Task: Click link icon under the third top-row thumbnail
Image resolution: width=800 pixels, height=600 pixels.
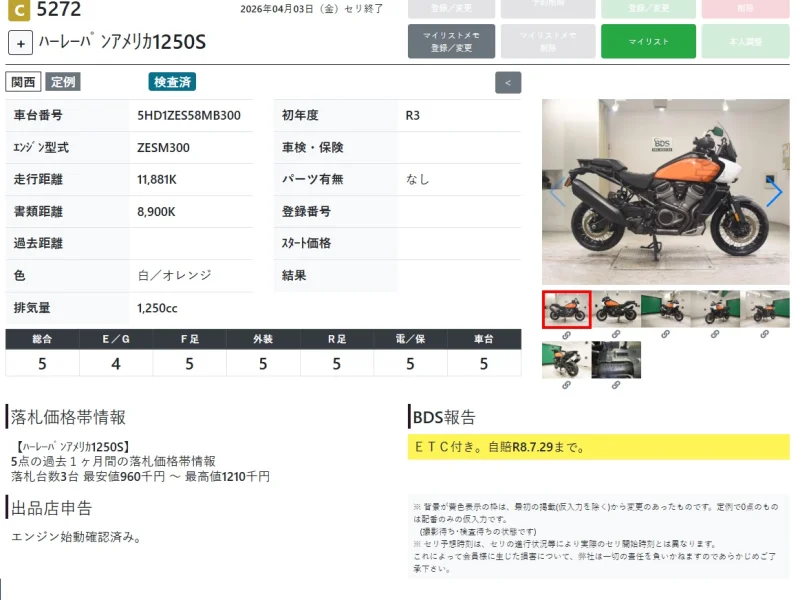Action: pyautogui.click(x=665, y=334)
